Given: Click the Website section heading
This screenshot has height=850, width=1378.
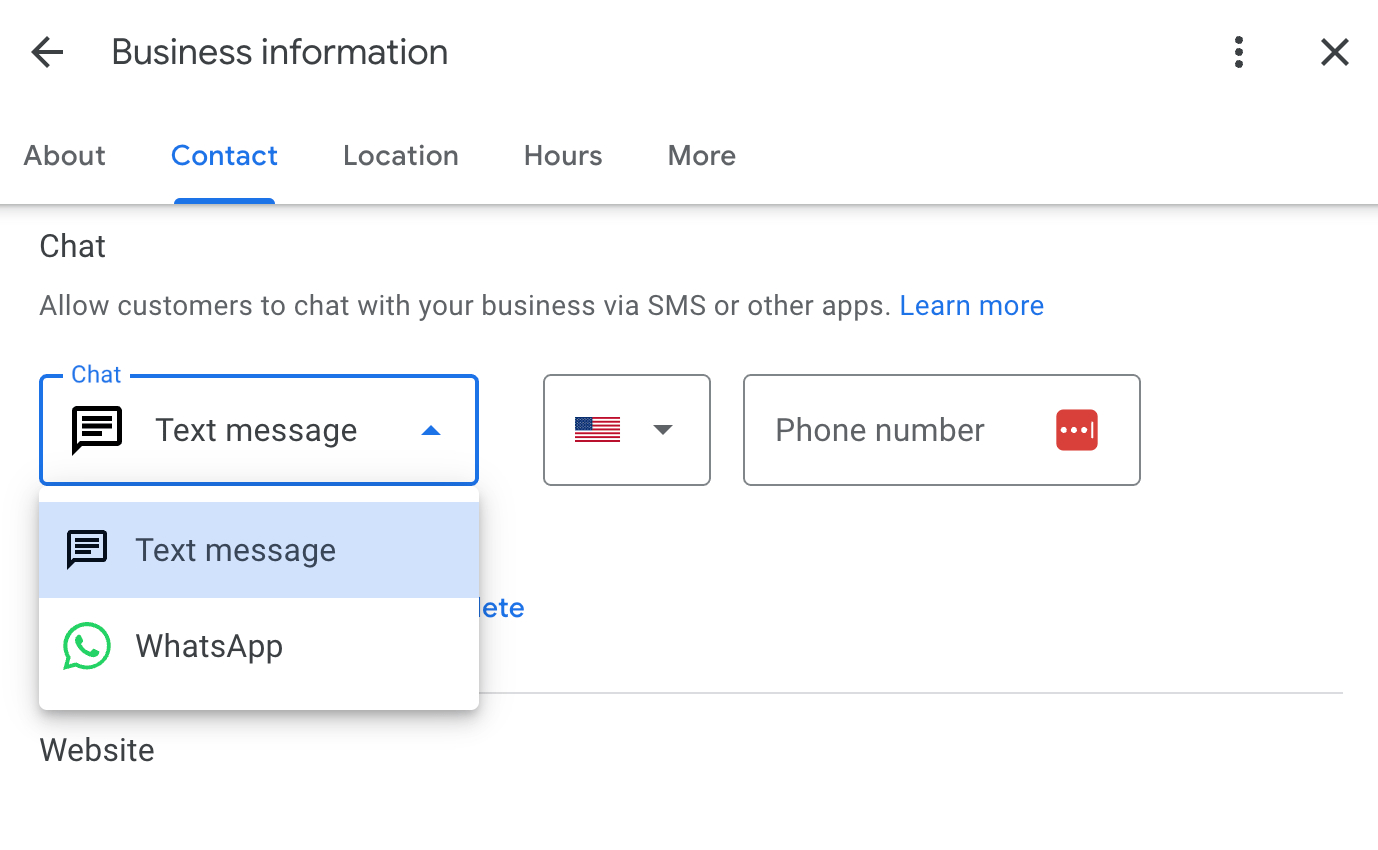Looking at the screenshot, I should click(x=96, y=749).
